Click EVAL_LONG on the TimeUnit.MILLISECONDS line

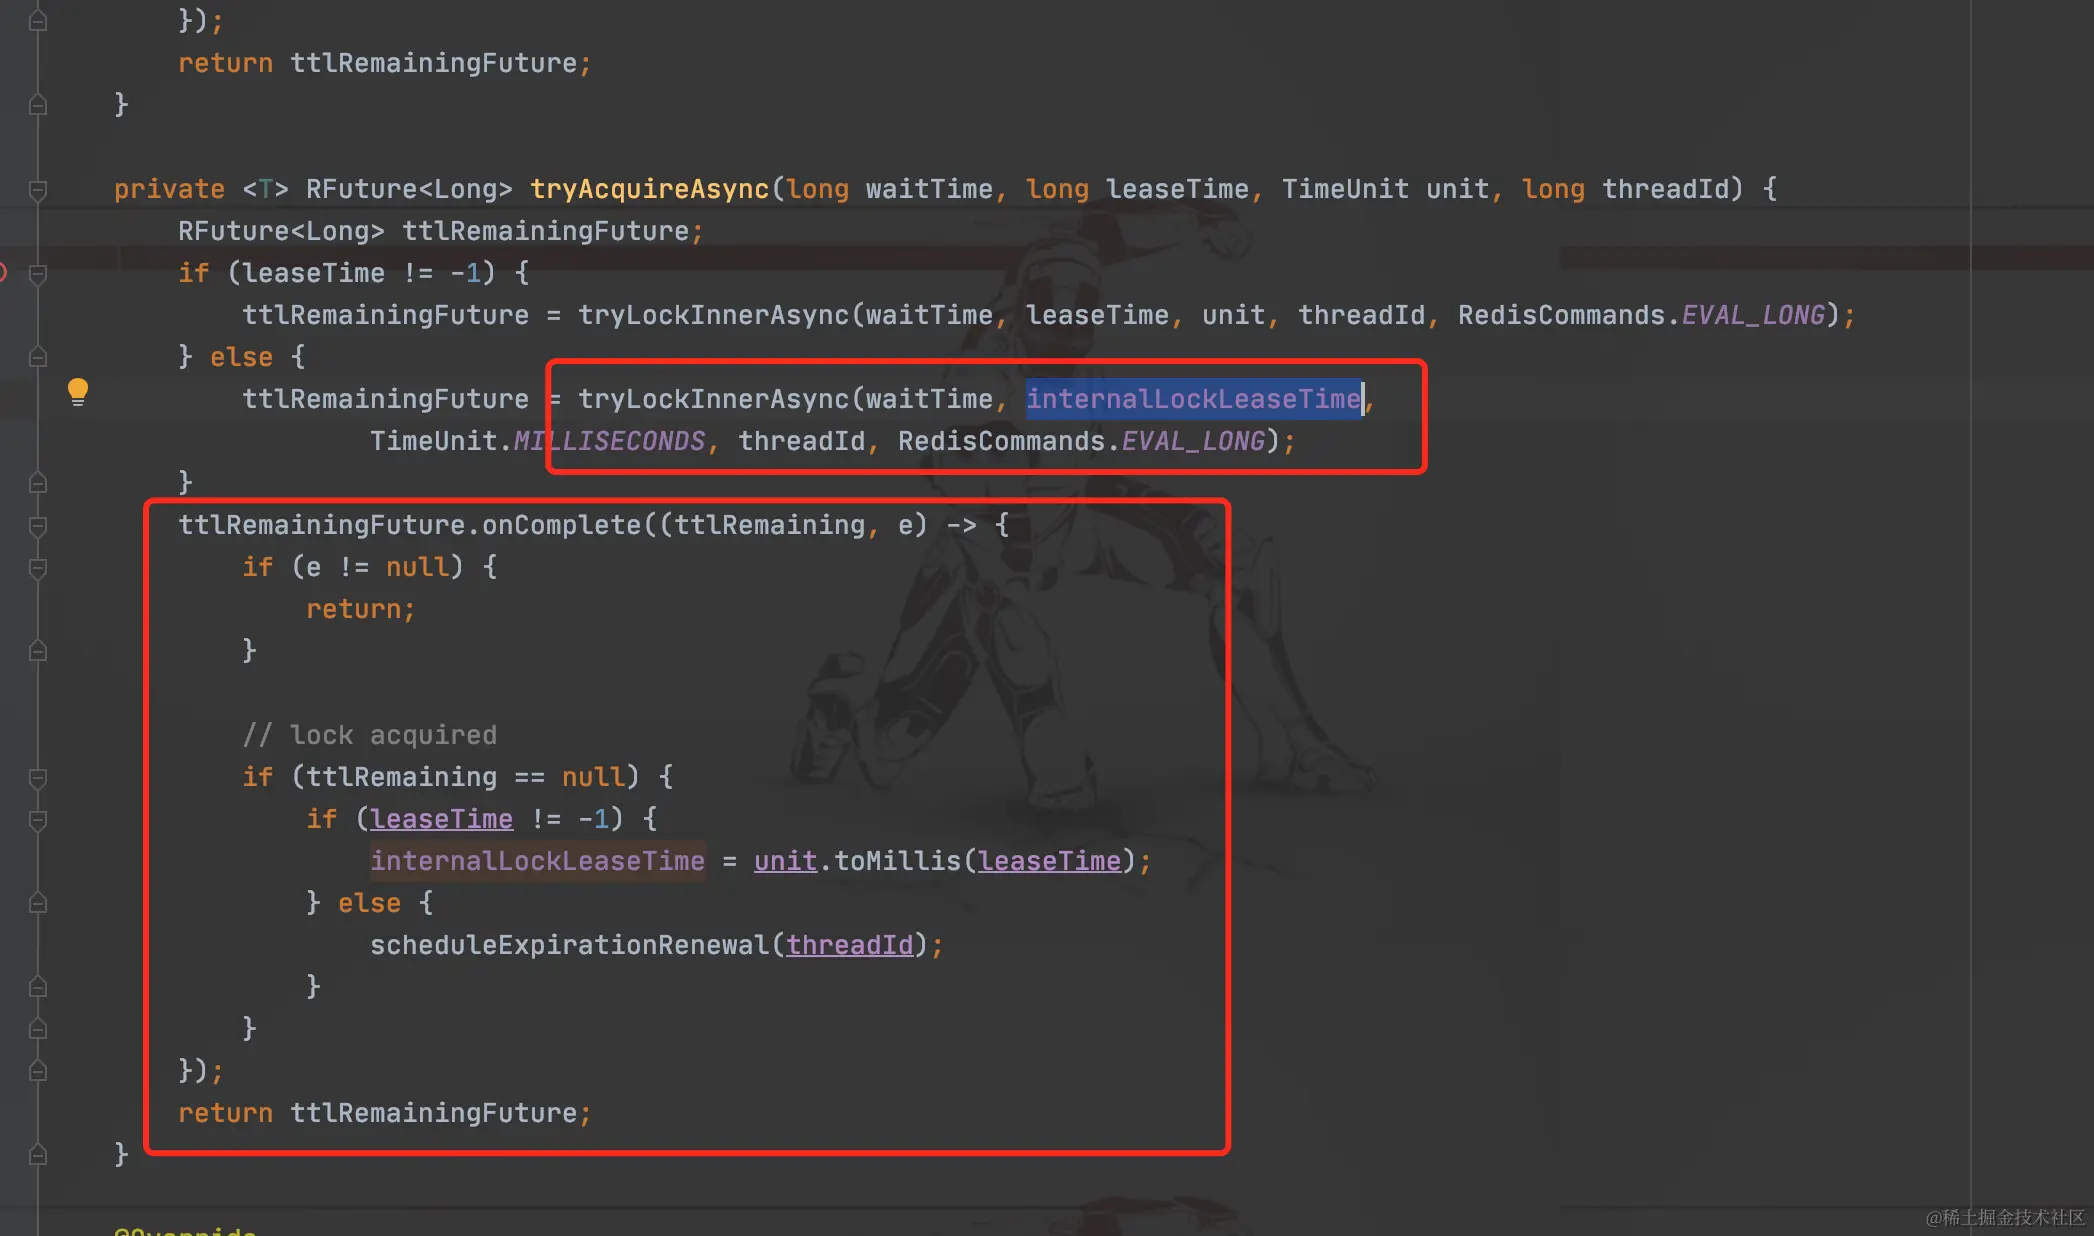pyautogui.click(x=1193, y=441)
